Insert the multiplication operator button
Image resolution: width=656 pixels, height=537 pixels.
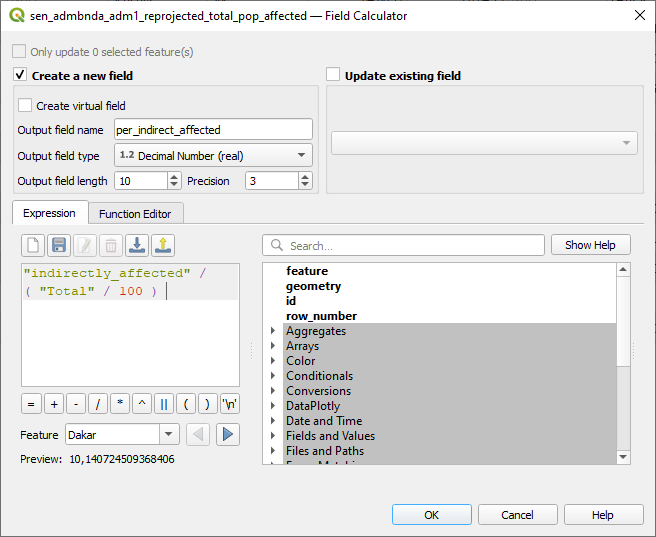click(120, 404)
